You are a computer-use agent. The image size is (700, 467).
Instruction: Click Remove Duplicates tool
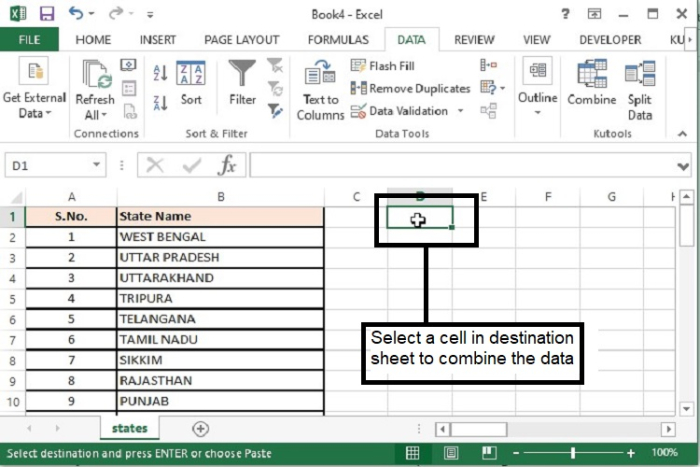(410, 88)
